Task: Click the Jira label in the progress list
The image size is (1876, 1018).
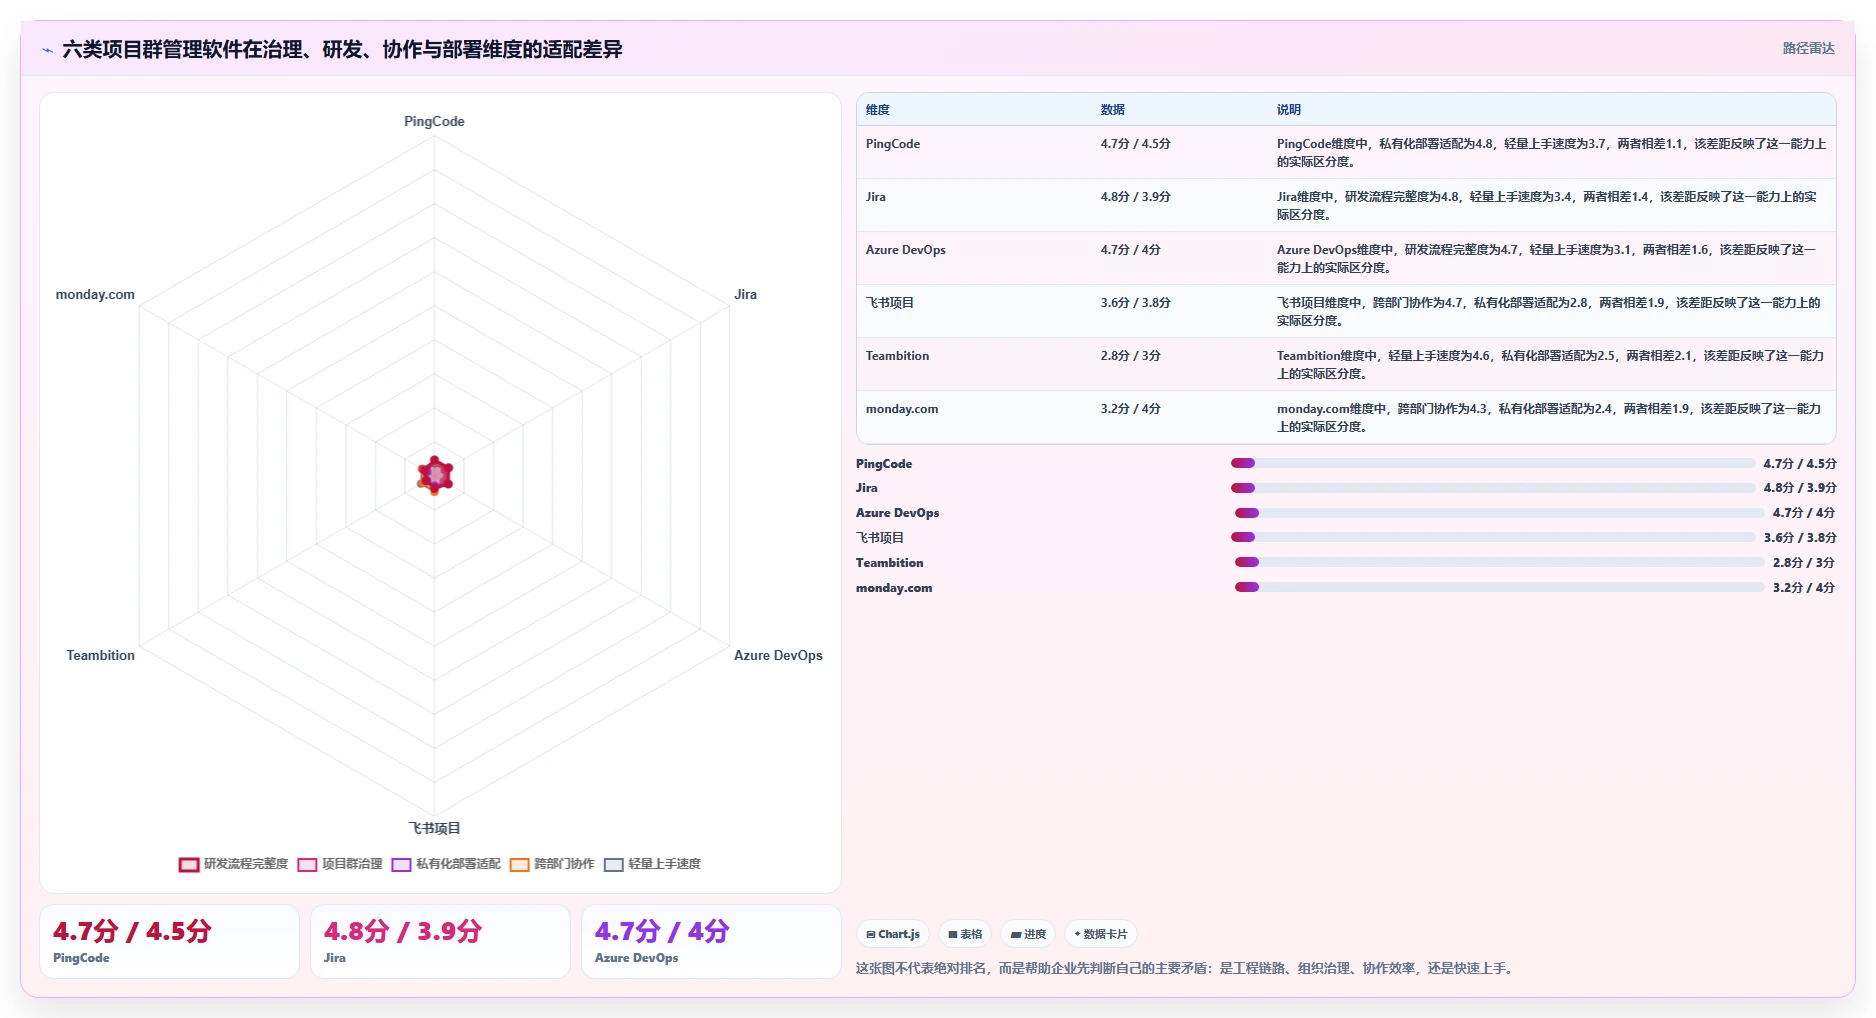Action: click(867, 488)
